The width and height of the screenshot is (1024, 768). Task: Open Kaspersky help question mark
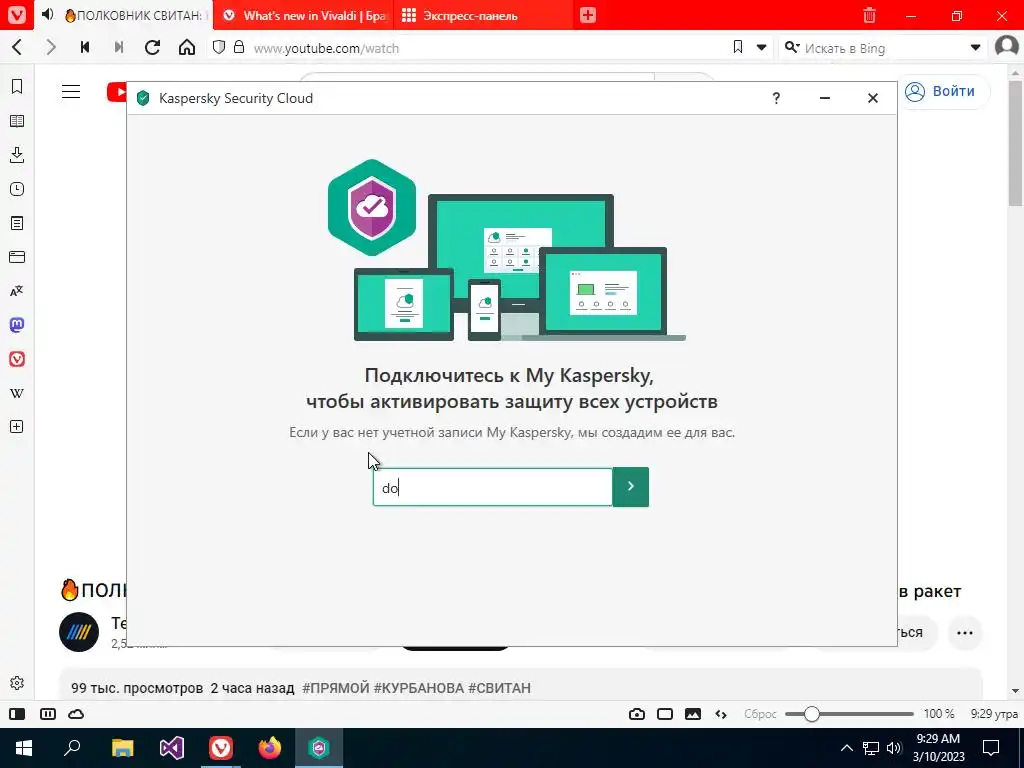coord(776,98)
